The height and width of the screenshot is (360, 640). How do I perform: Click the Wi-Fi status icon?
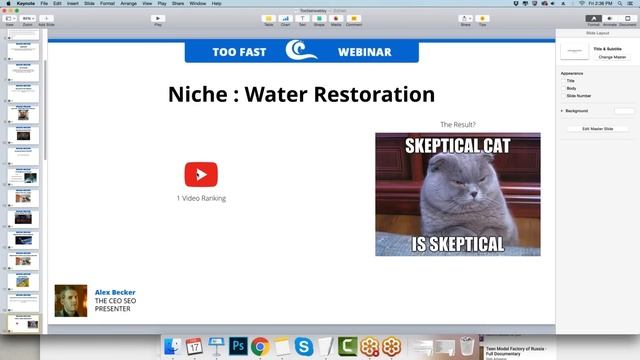[582, 3]
